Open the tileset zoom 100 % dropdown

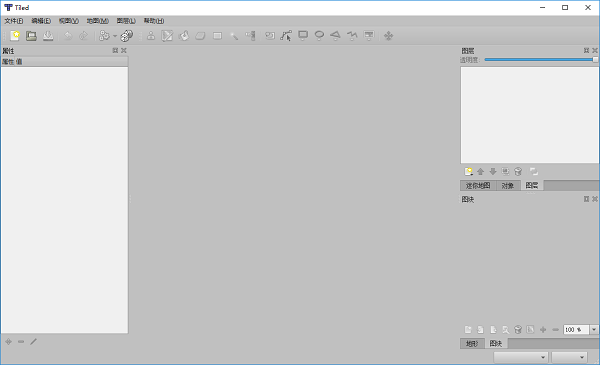tap(594, 329)
